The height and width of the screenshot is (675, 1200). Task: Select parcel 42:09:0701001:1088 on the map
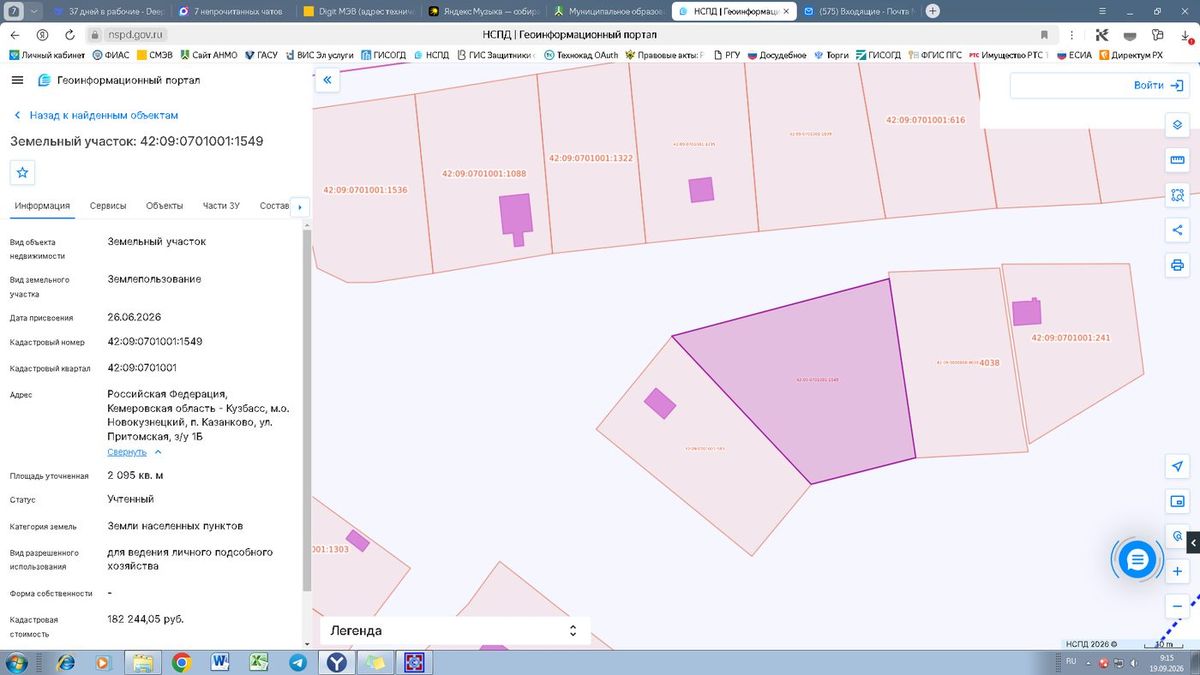pos(484,173)
